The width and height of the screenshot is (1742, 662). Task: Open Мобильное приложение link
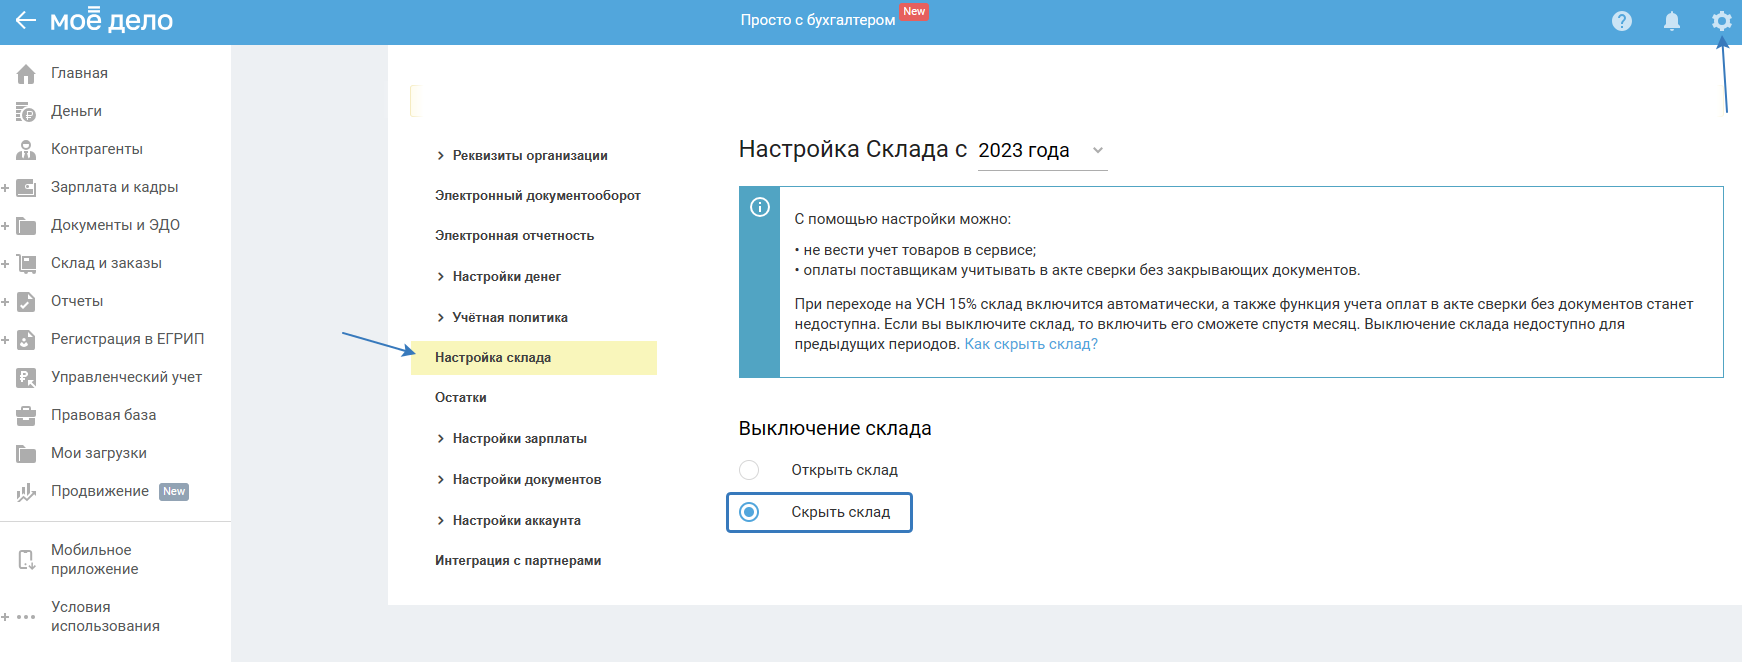click(95, 559)
